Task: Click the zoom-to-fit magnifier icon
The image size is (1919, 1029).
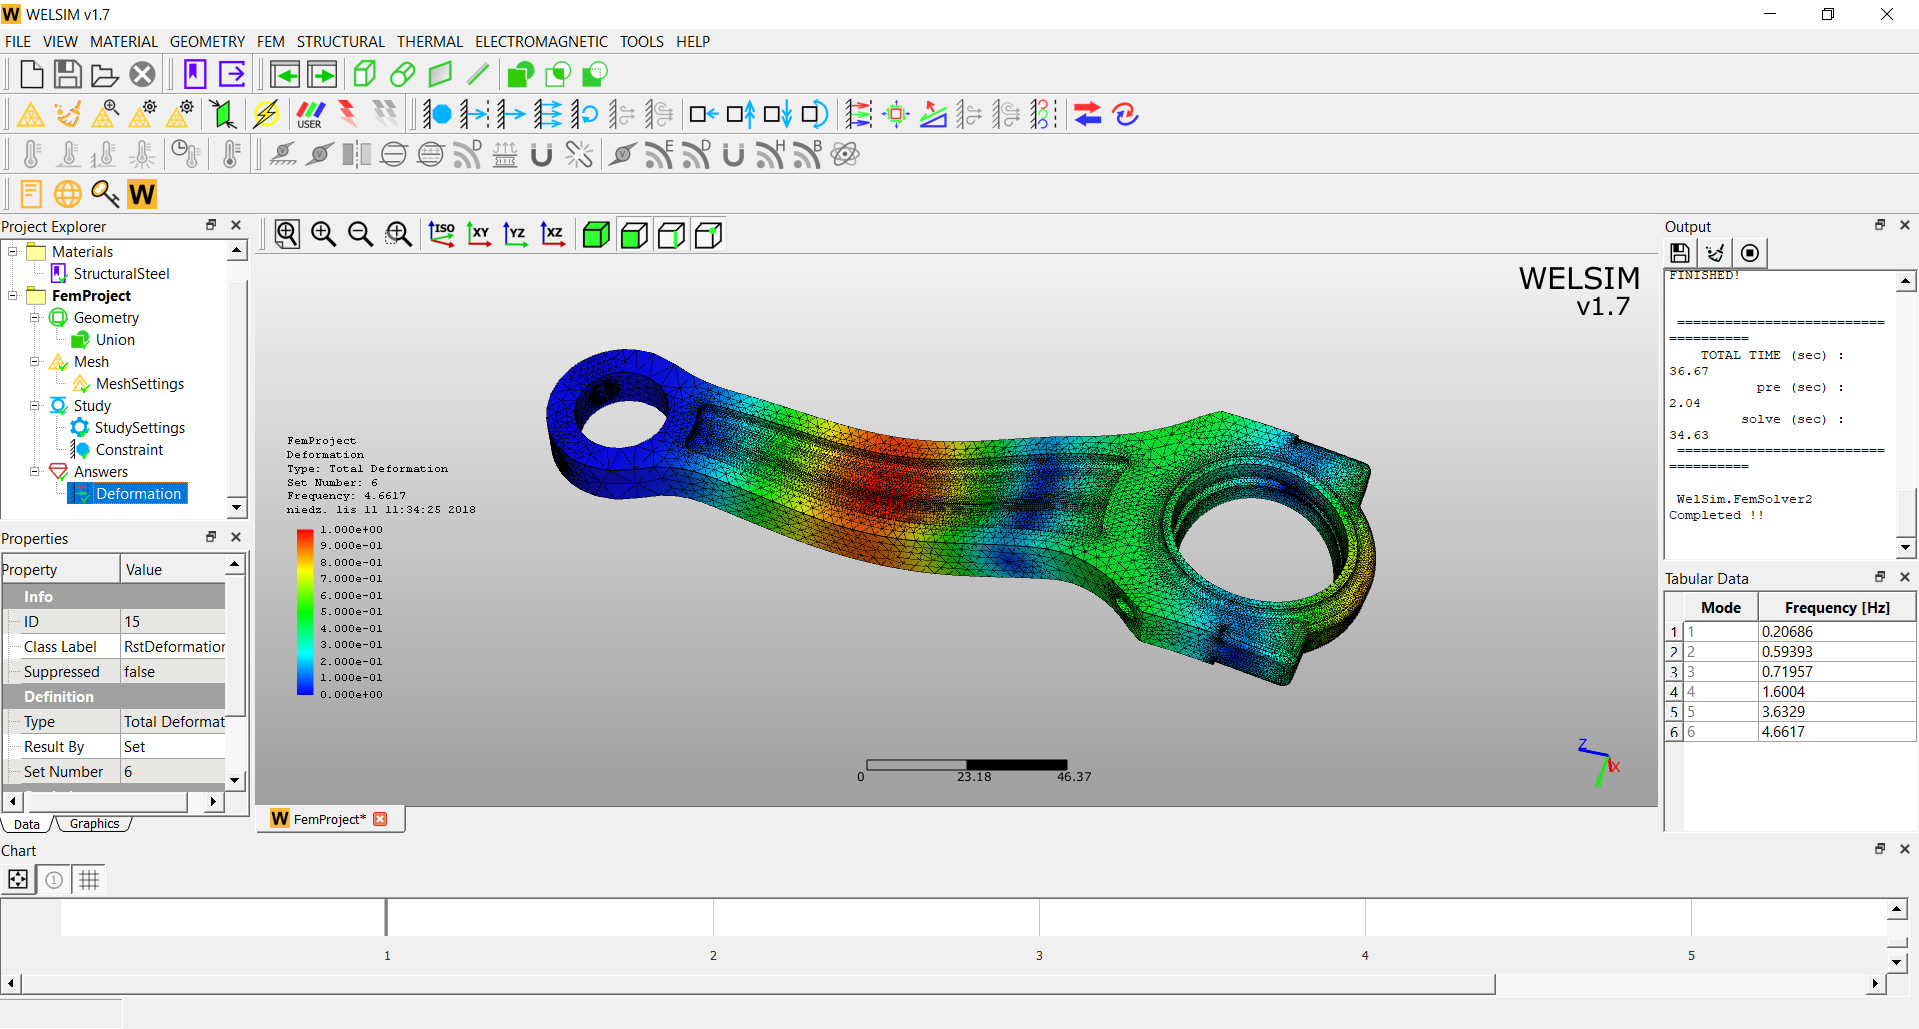Action: [x=287, y=235]
